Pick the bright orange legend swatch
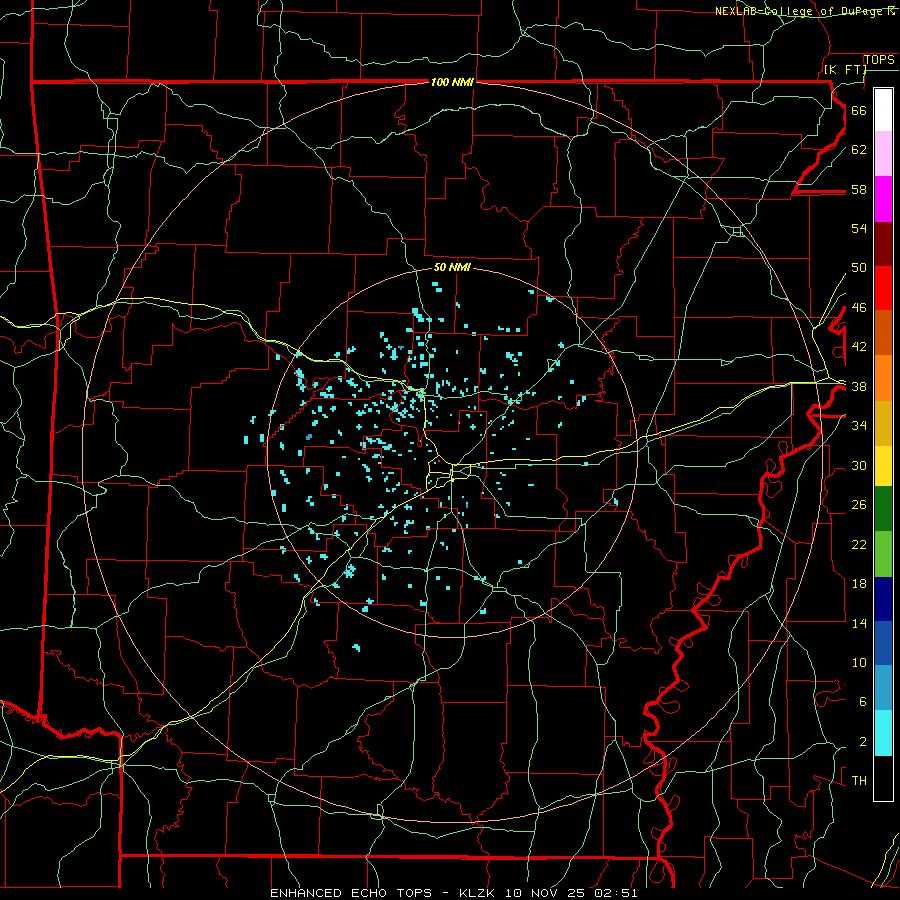 (883, 377)
